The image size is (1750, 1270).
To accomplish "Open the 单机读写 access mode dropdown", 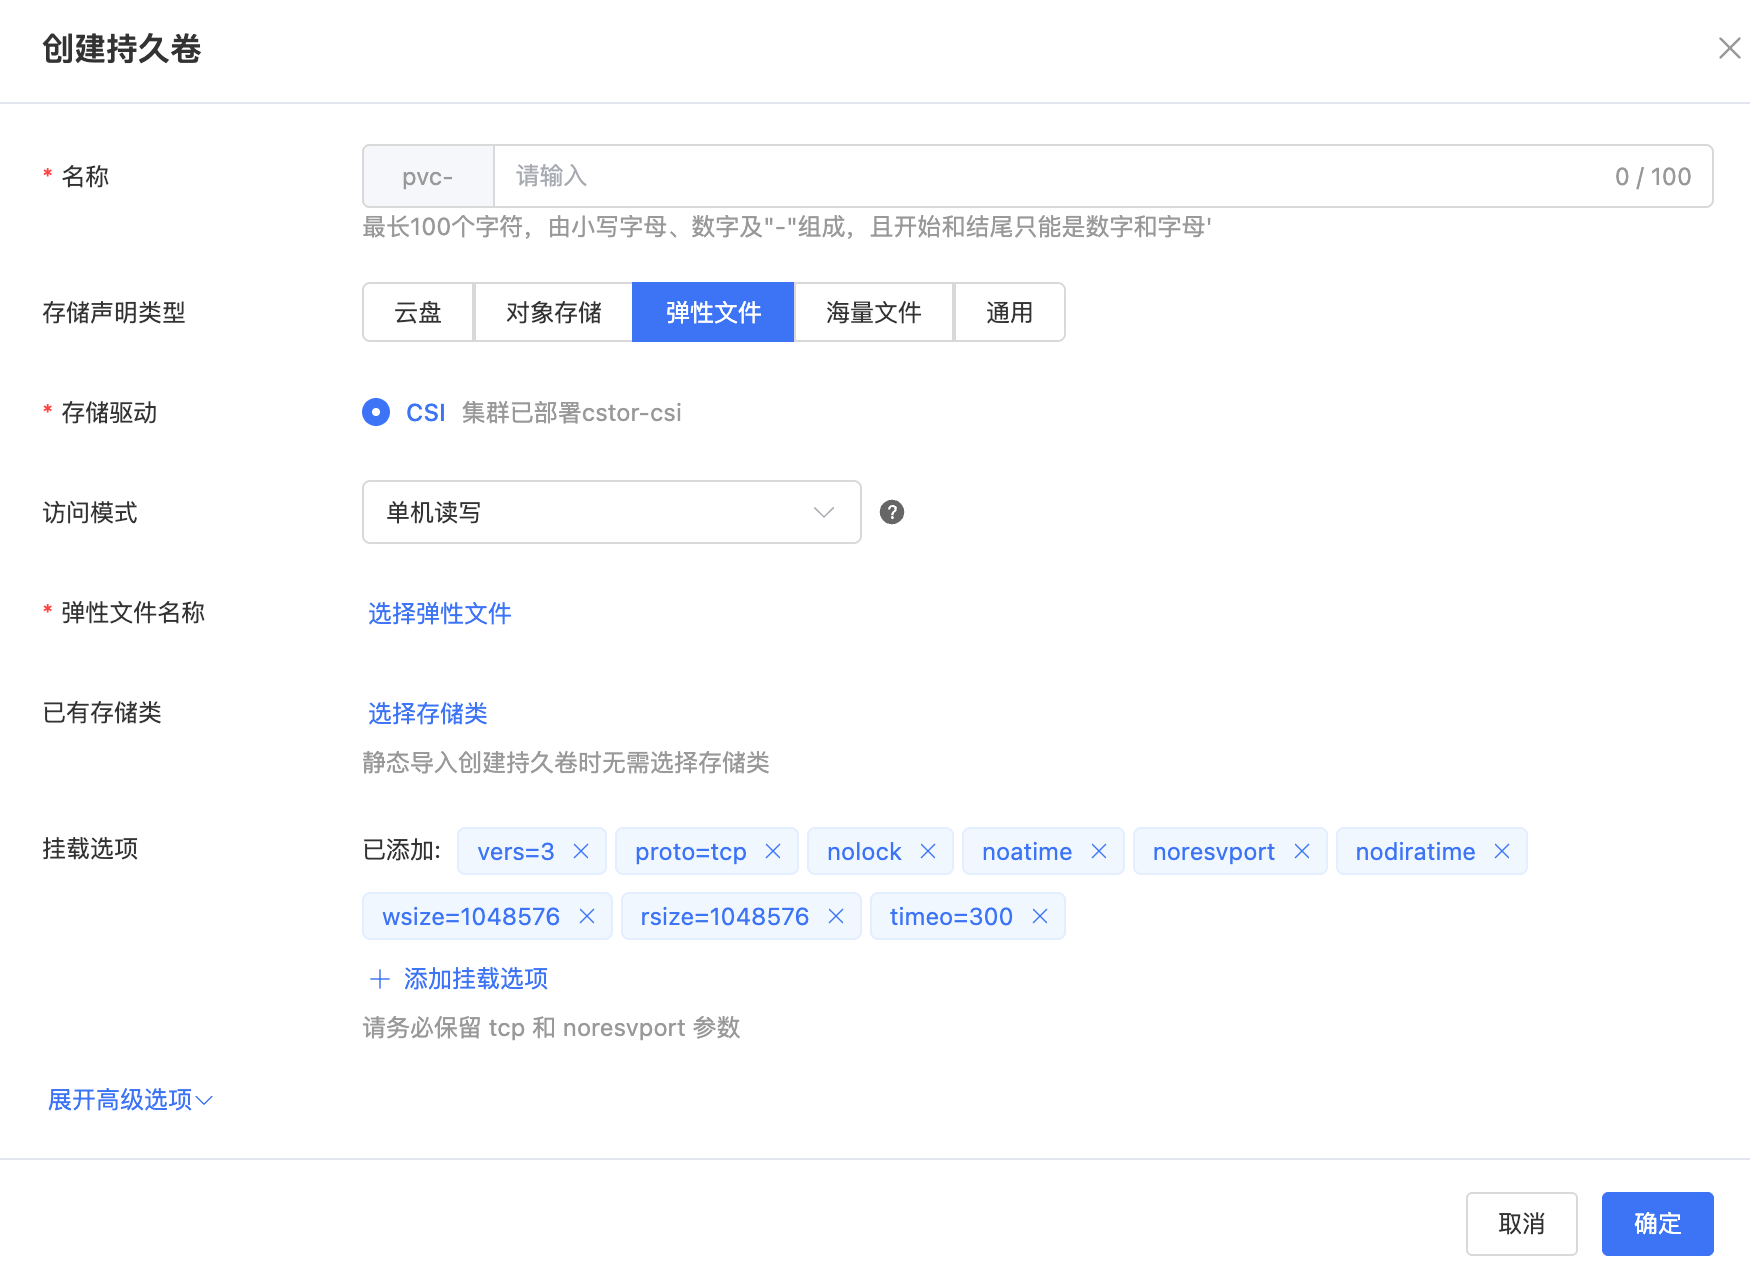I will coord(611,512).
